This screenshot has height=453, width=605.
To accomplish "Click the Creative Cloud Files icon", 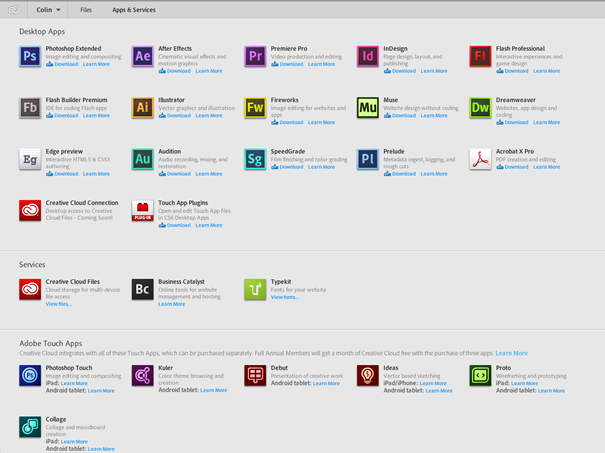I will [x=30, y=289].
